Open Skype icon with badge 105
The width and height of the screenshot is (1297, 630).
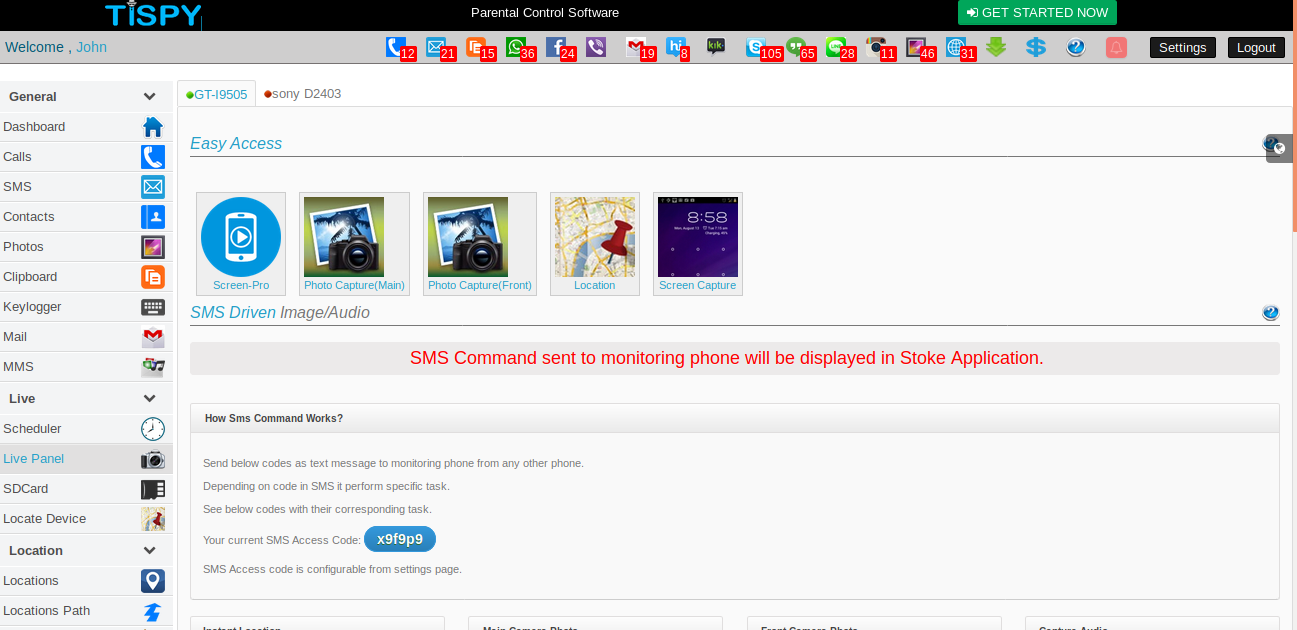pos(756,47)
